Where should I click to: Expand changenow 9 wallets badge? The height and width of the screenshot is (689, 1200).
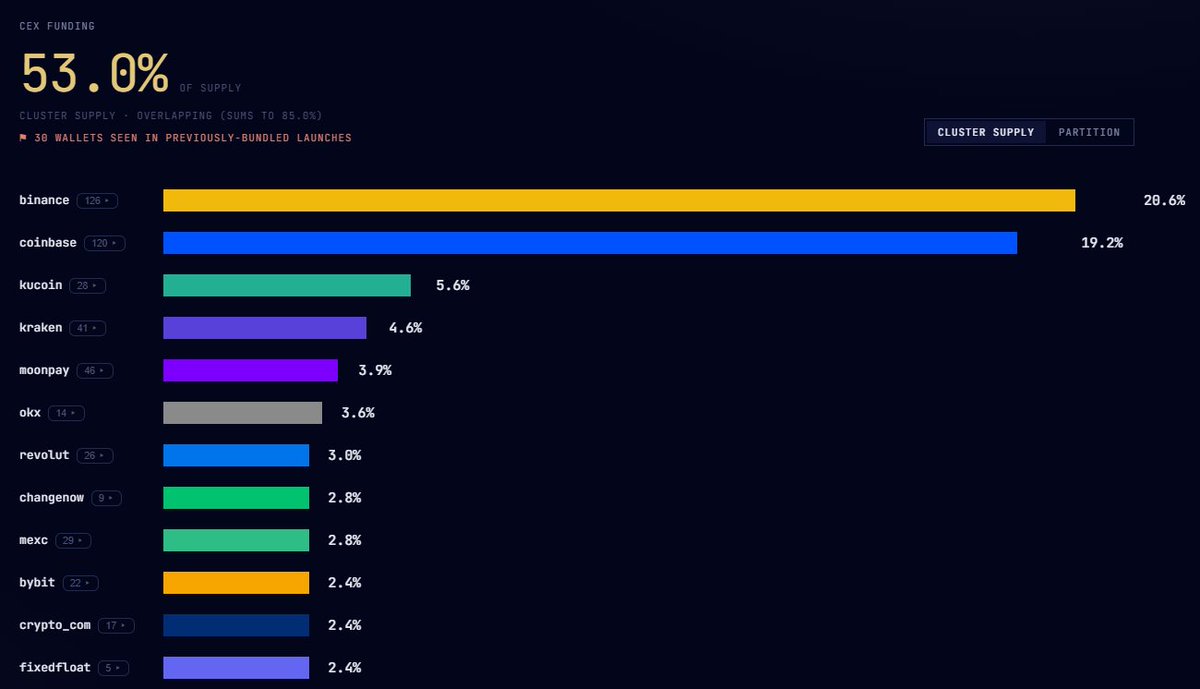[106, 498]
